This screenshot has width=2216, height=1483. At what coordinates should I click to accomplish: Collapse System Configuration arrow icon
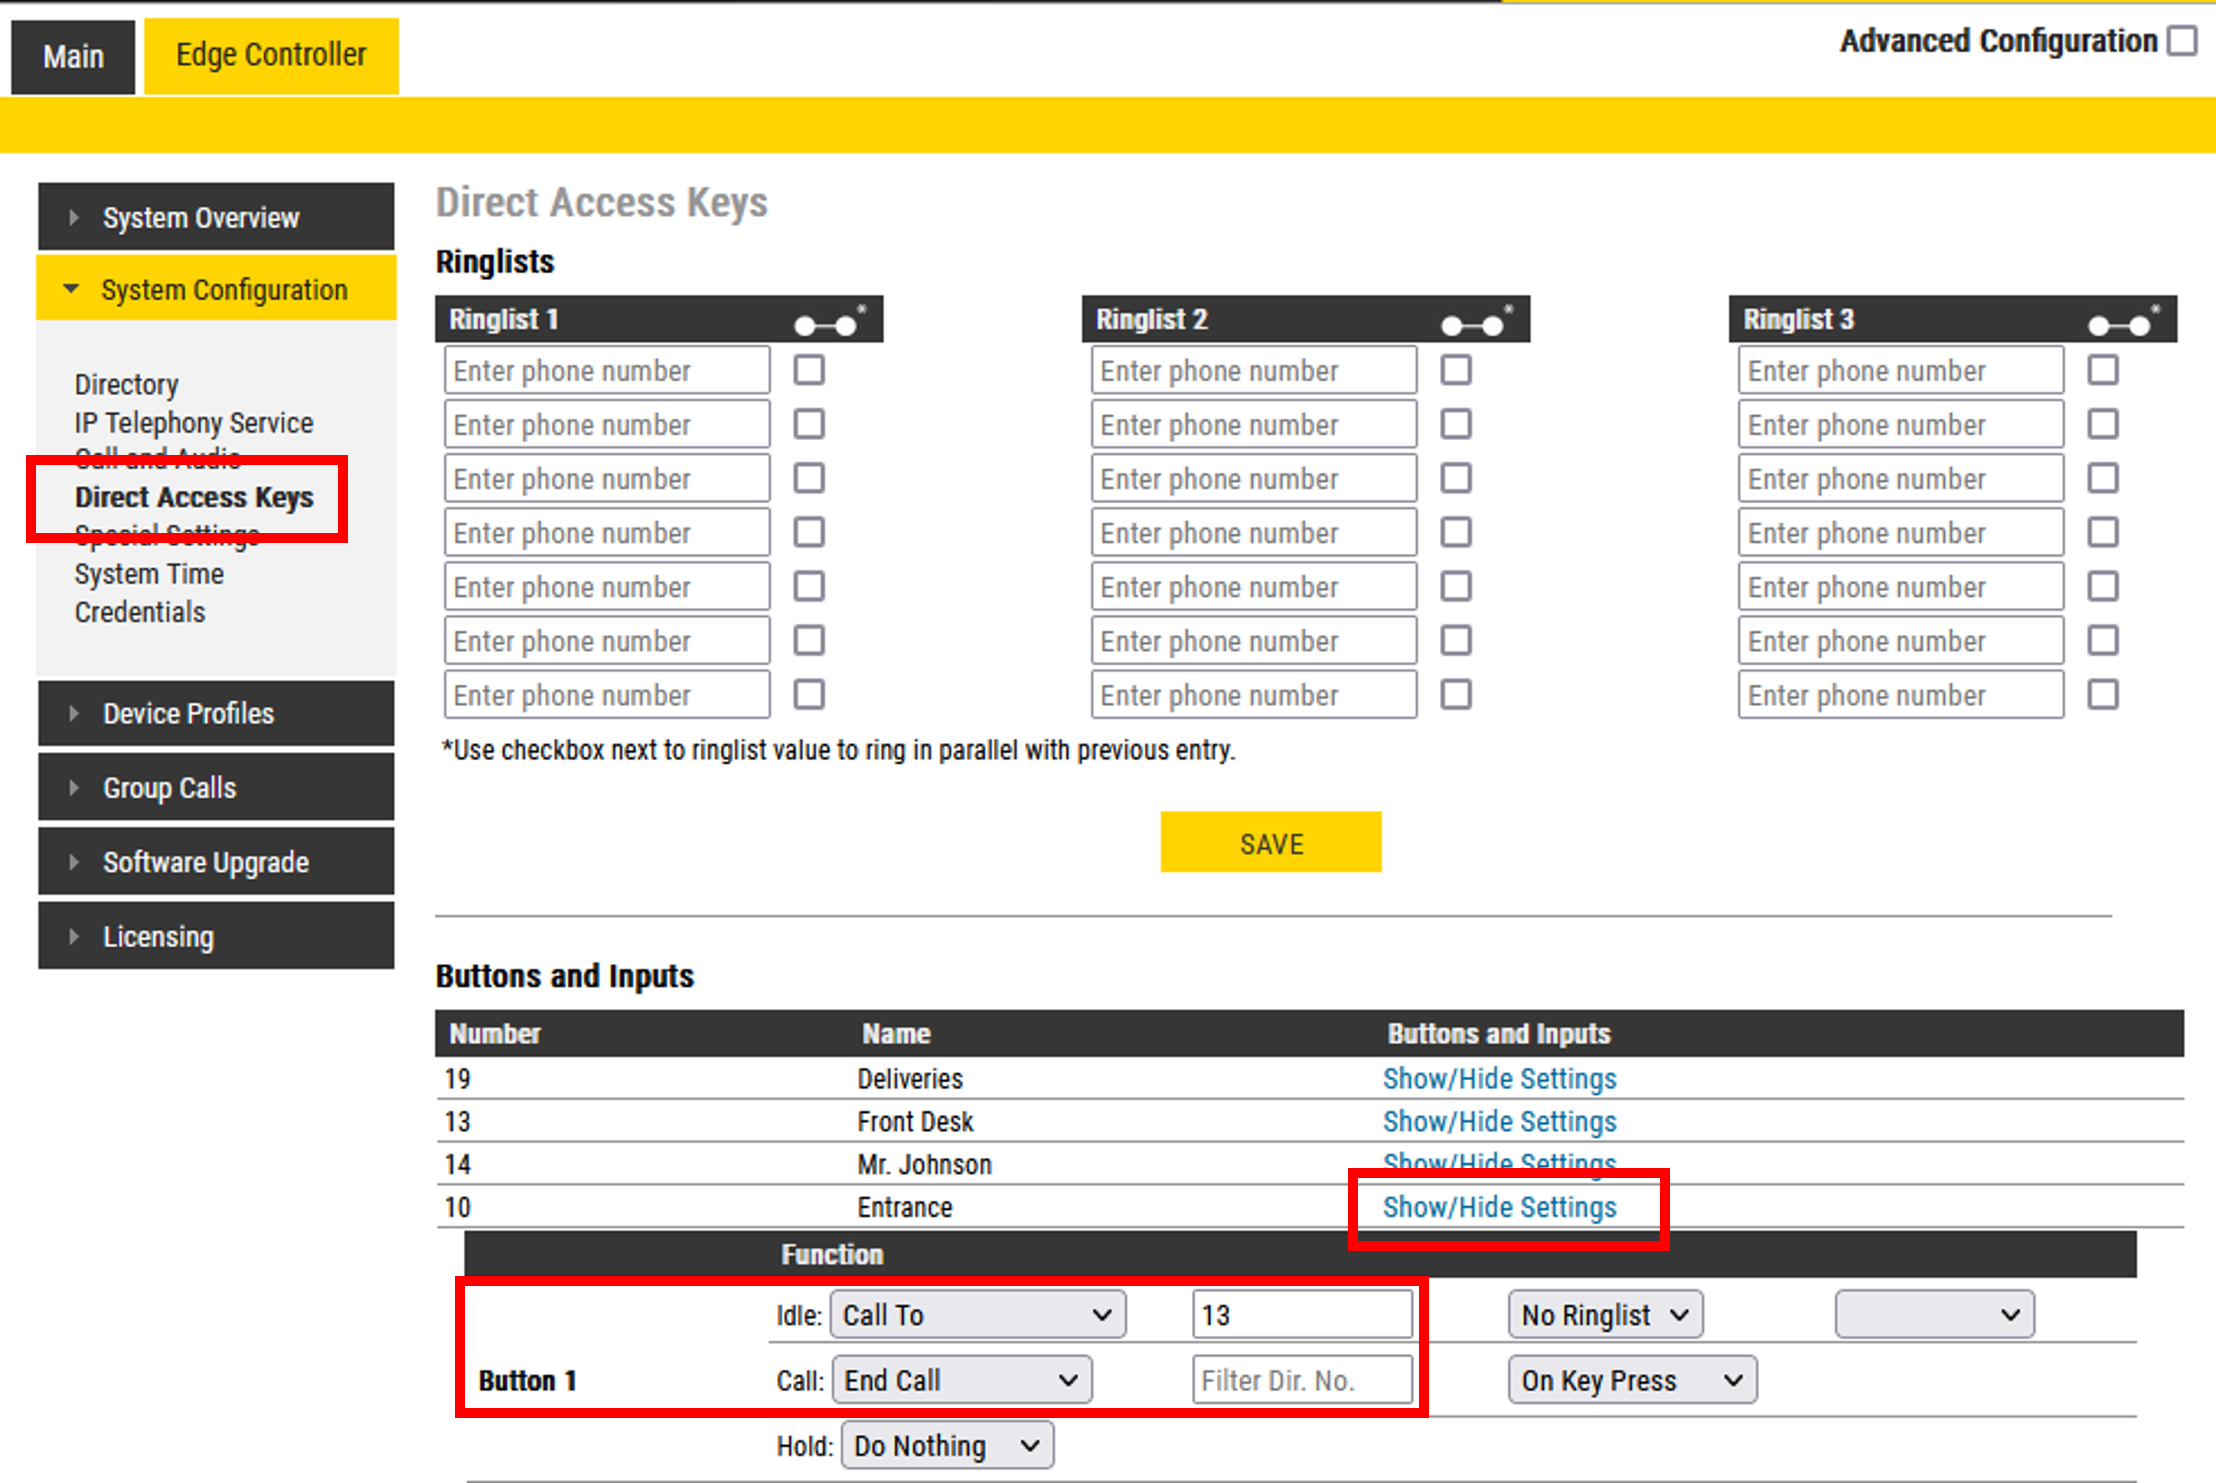click(71, 289)
